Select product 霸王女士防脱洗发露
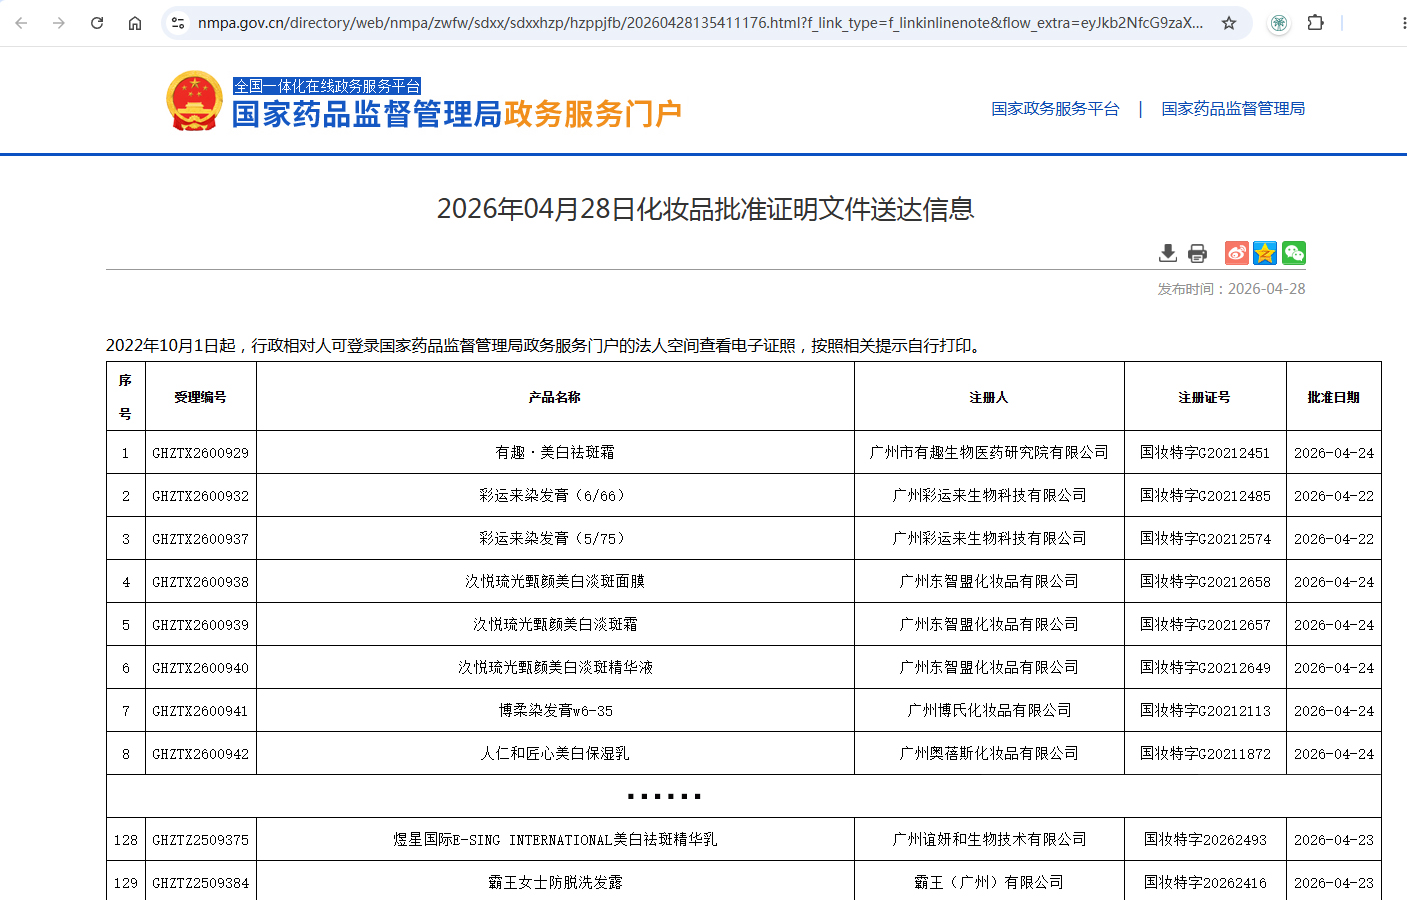Image resolution: width=1407 pixels, height=900 pixels. click(555, 883)
